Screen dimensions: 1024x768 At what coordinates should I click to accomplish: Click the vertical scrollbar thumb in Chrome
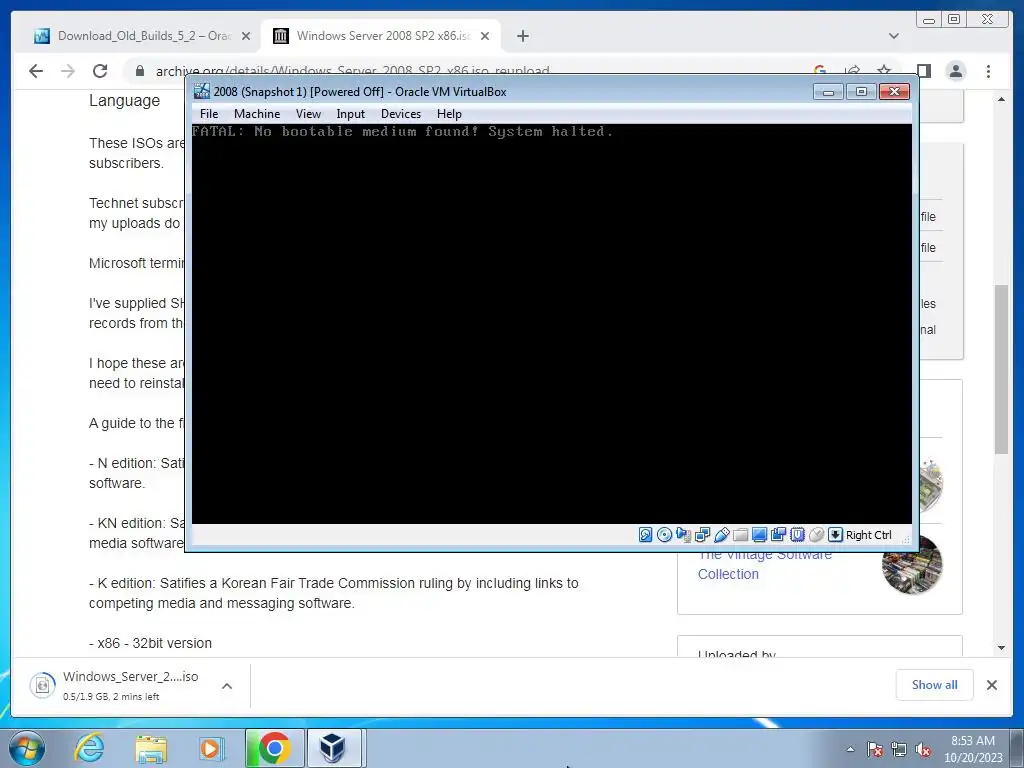point(1001,369)
